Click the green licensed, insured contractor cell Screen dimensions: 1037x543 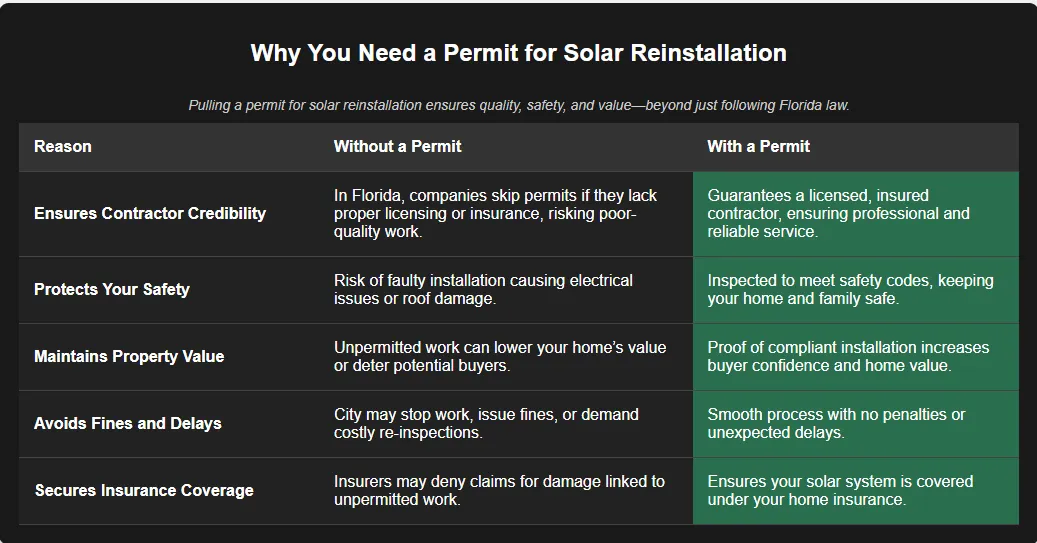click(838, 213)
